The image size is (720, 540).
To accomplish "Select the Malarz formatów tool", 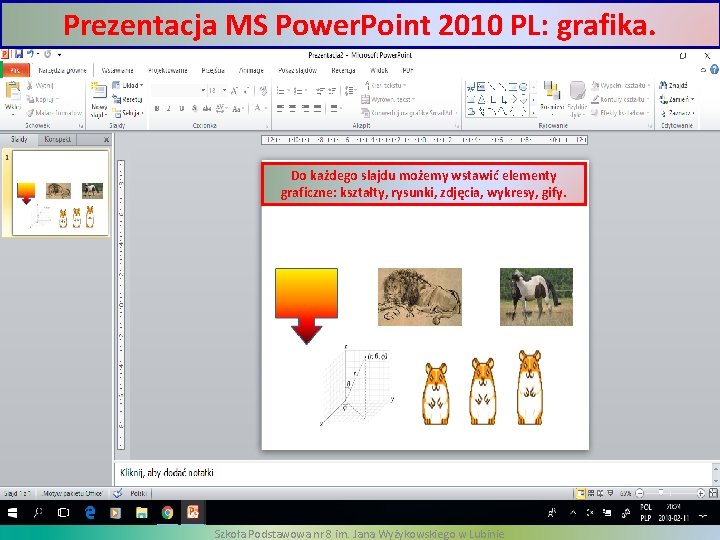I will point(54,112).
